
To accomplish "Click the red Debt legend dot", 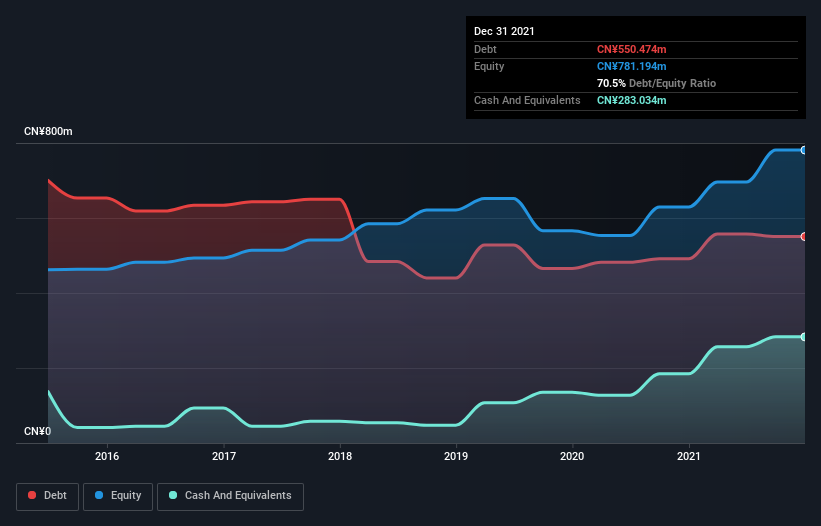I will point(32,495).
